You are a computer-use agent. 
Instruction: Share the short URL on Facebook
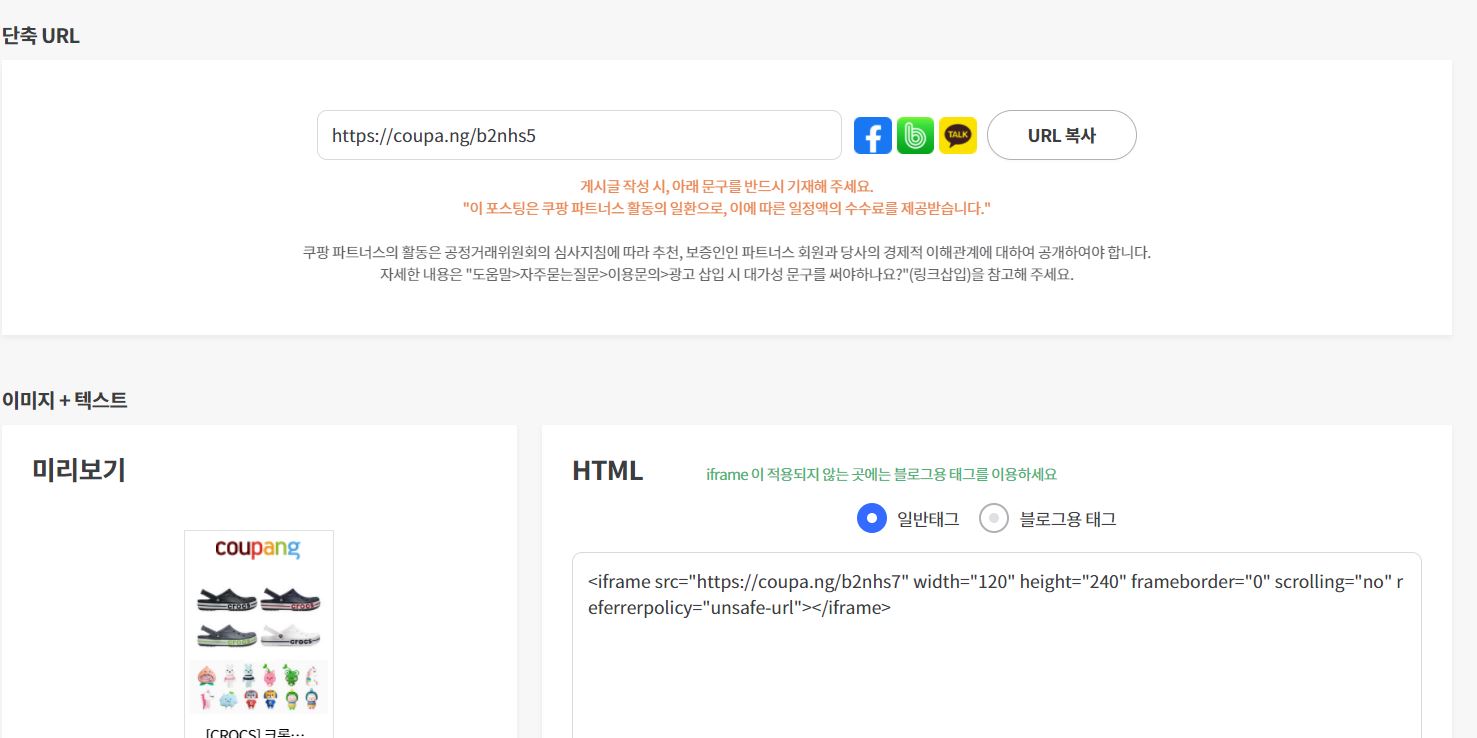(x=873, y=135)
